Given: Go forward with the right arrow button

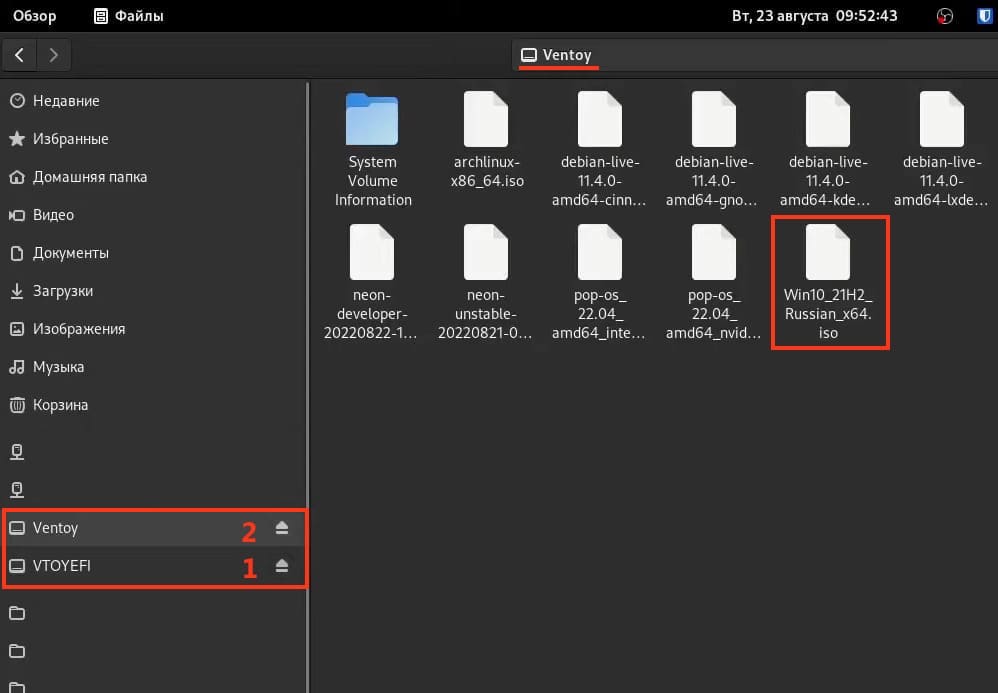Looking at the screenshot, I should [x=53, y=55].
